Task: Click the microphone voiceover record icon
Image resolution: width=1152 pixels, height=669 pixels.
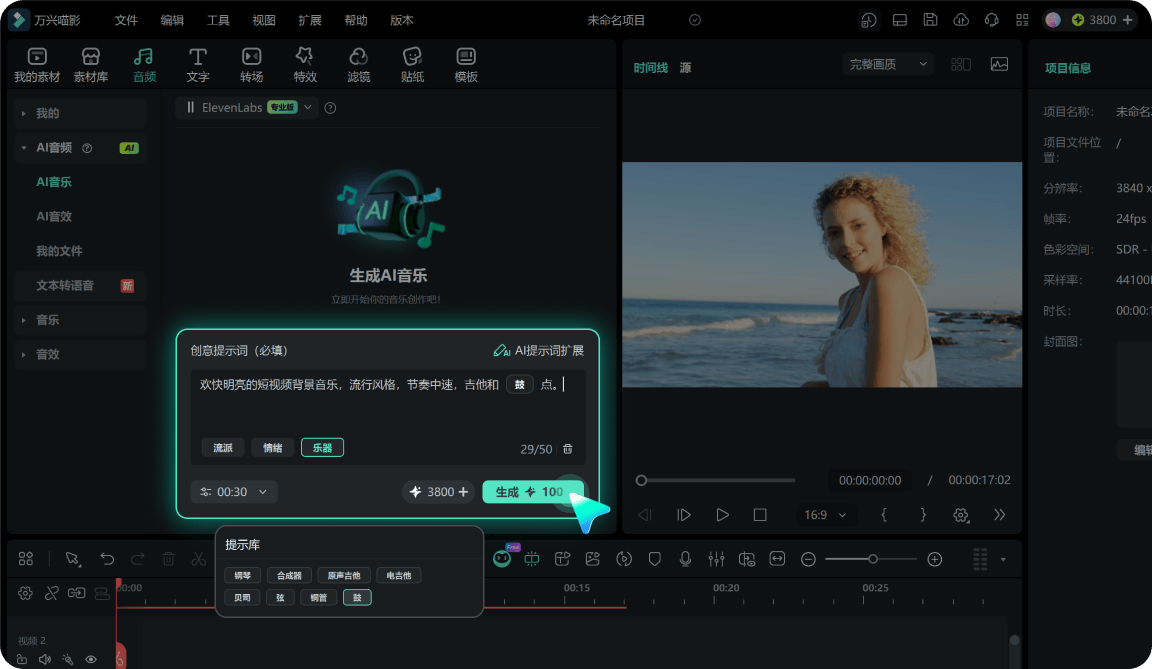Action: click(685, 559)
